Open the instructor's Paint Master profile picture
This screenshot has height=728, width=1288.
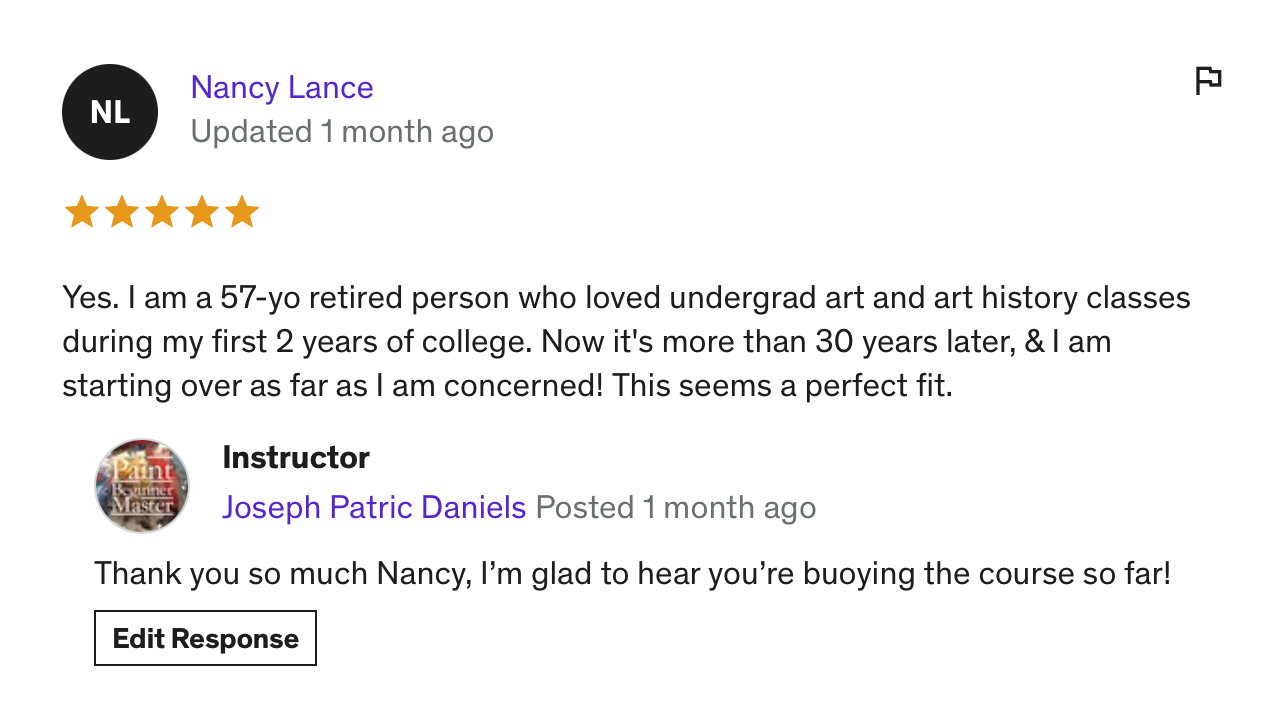click(x=142, y=485)
